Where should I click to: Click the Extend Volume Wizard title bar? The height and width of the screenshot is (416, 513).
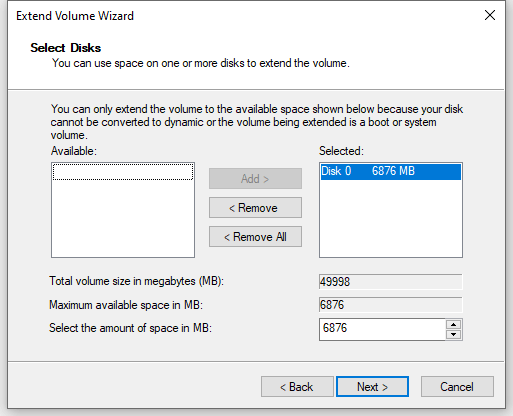click(233, 16)
